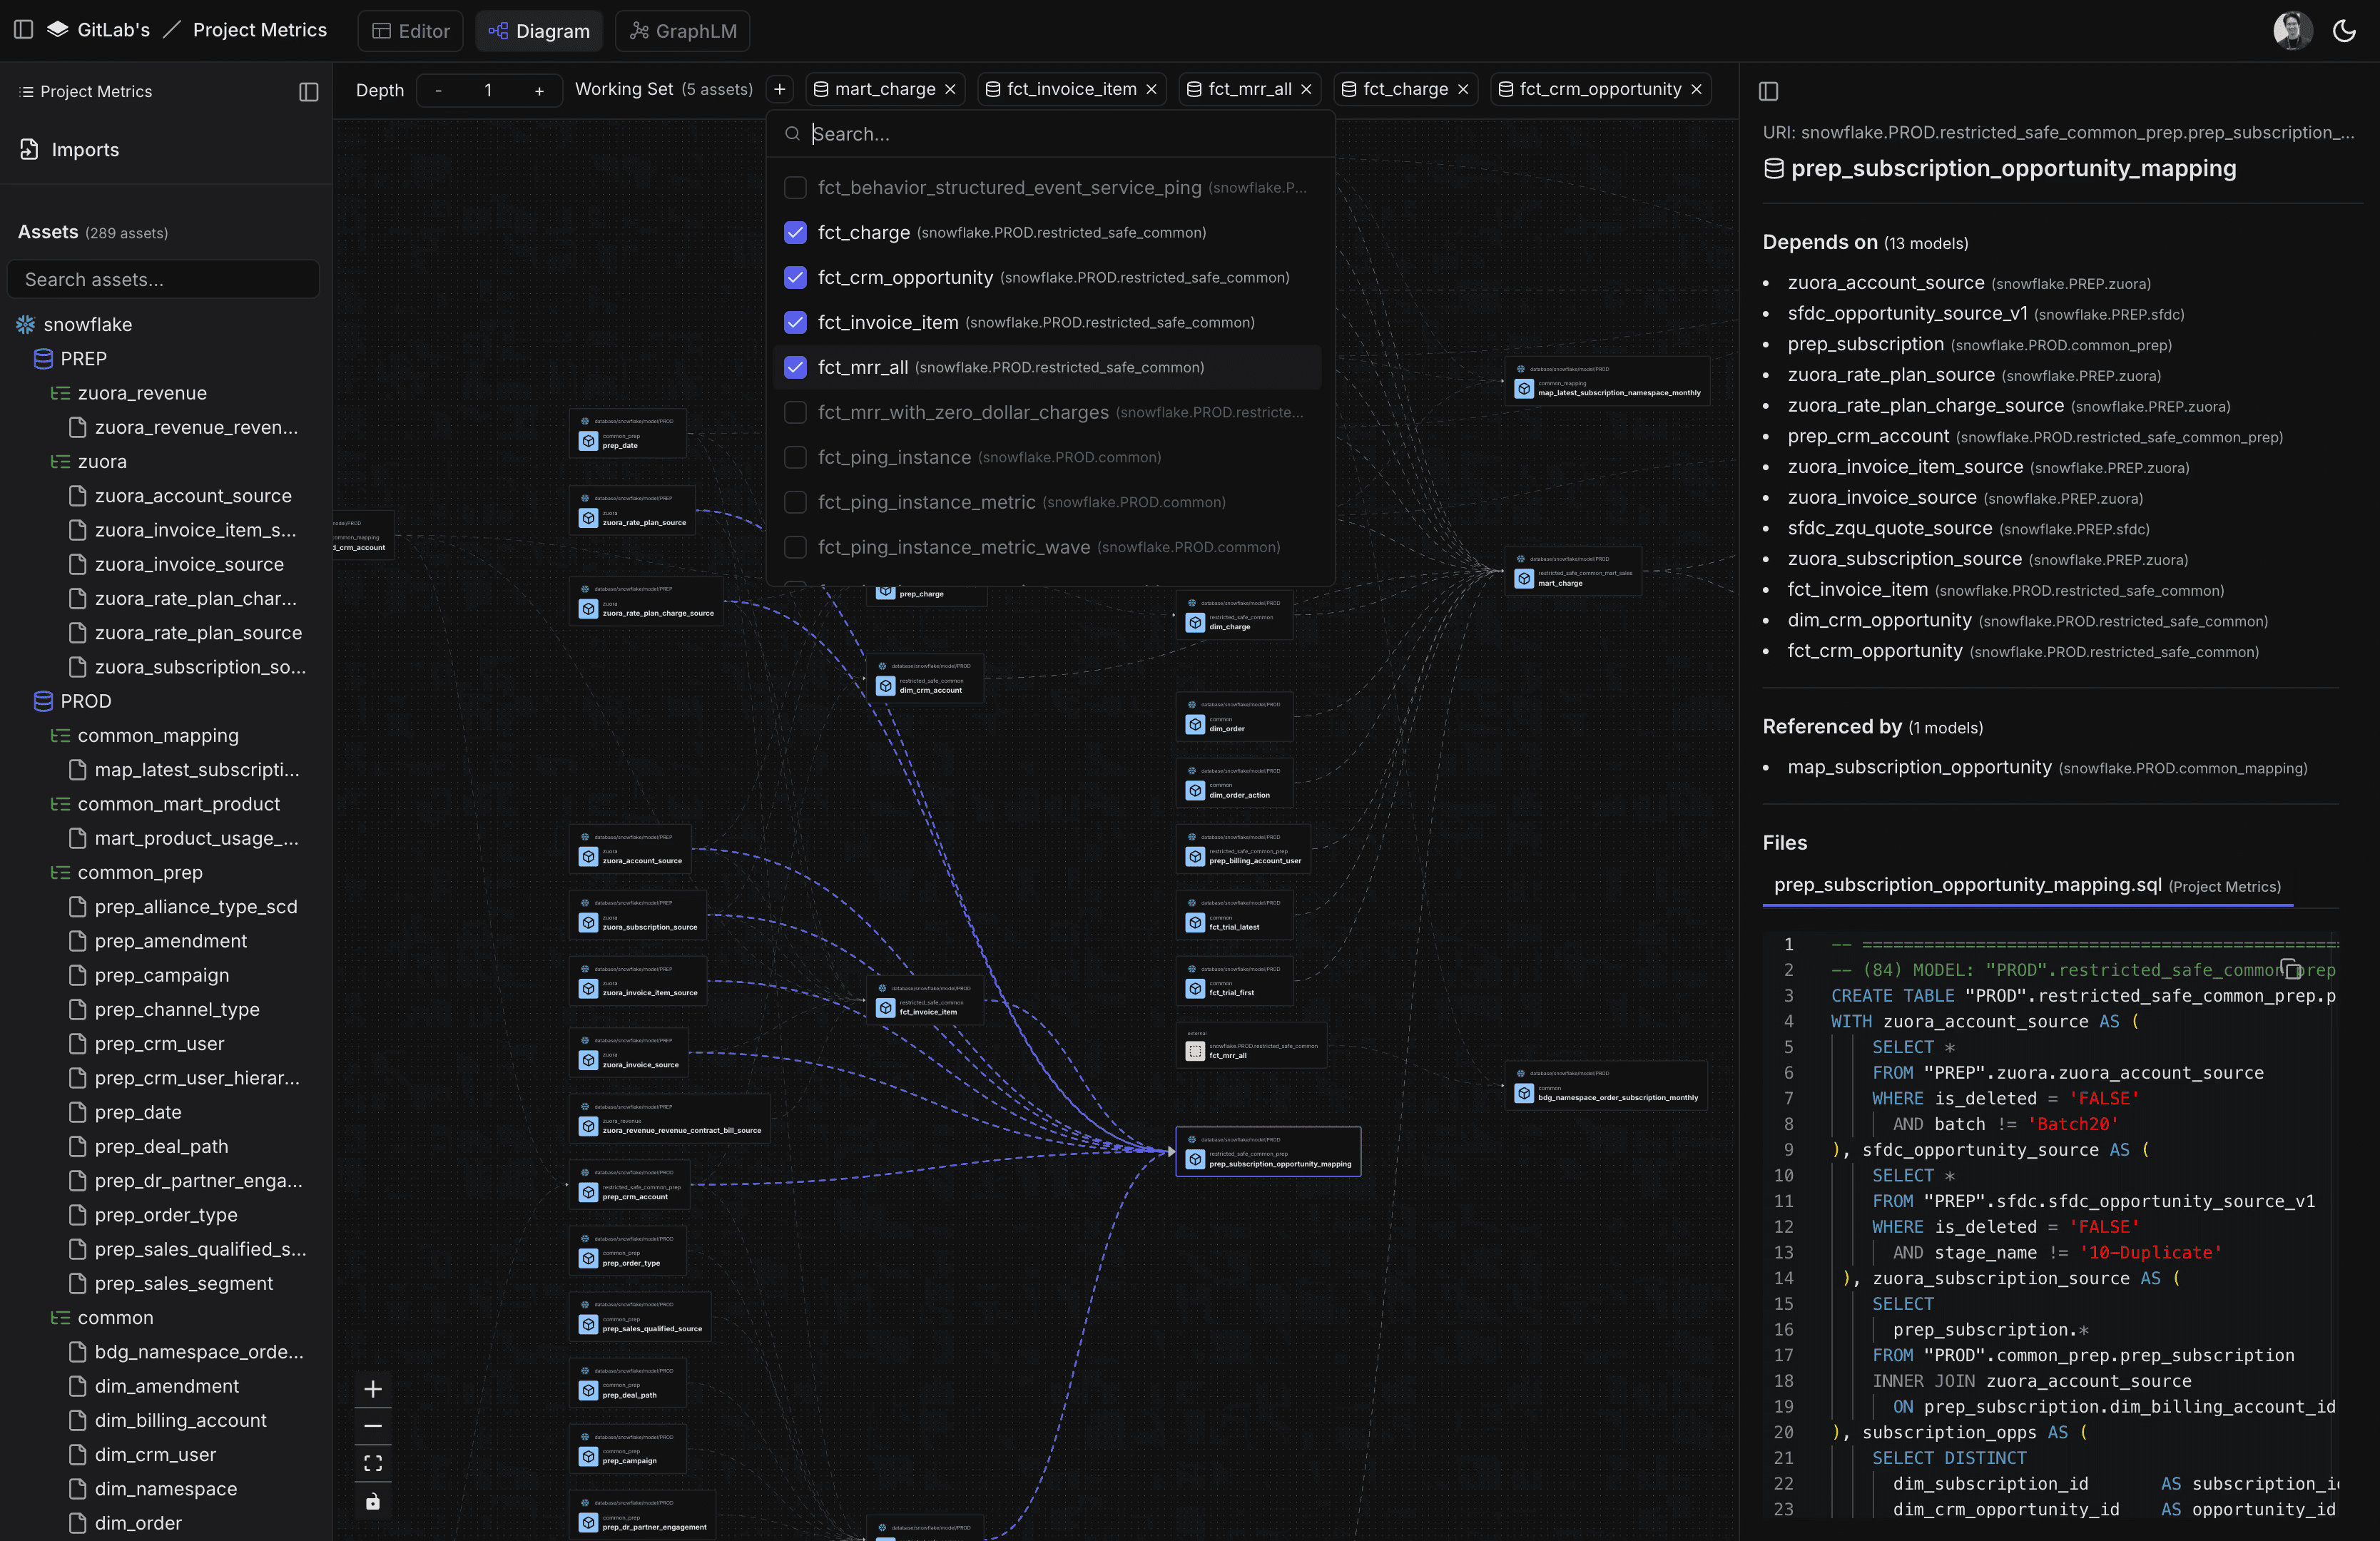Remove fct_invoice_item from working set
This screenshot has width=2380, height=1541.
1152,89
